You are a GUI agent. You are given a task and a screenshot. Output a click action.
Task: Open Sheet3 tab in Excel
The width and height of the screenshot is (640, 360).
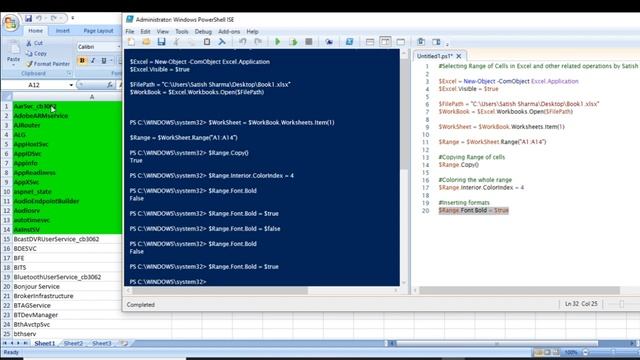click(x=102, y=343)
